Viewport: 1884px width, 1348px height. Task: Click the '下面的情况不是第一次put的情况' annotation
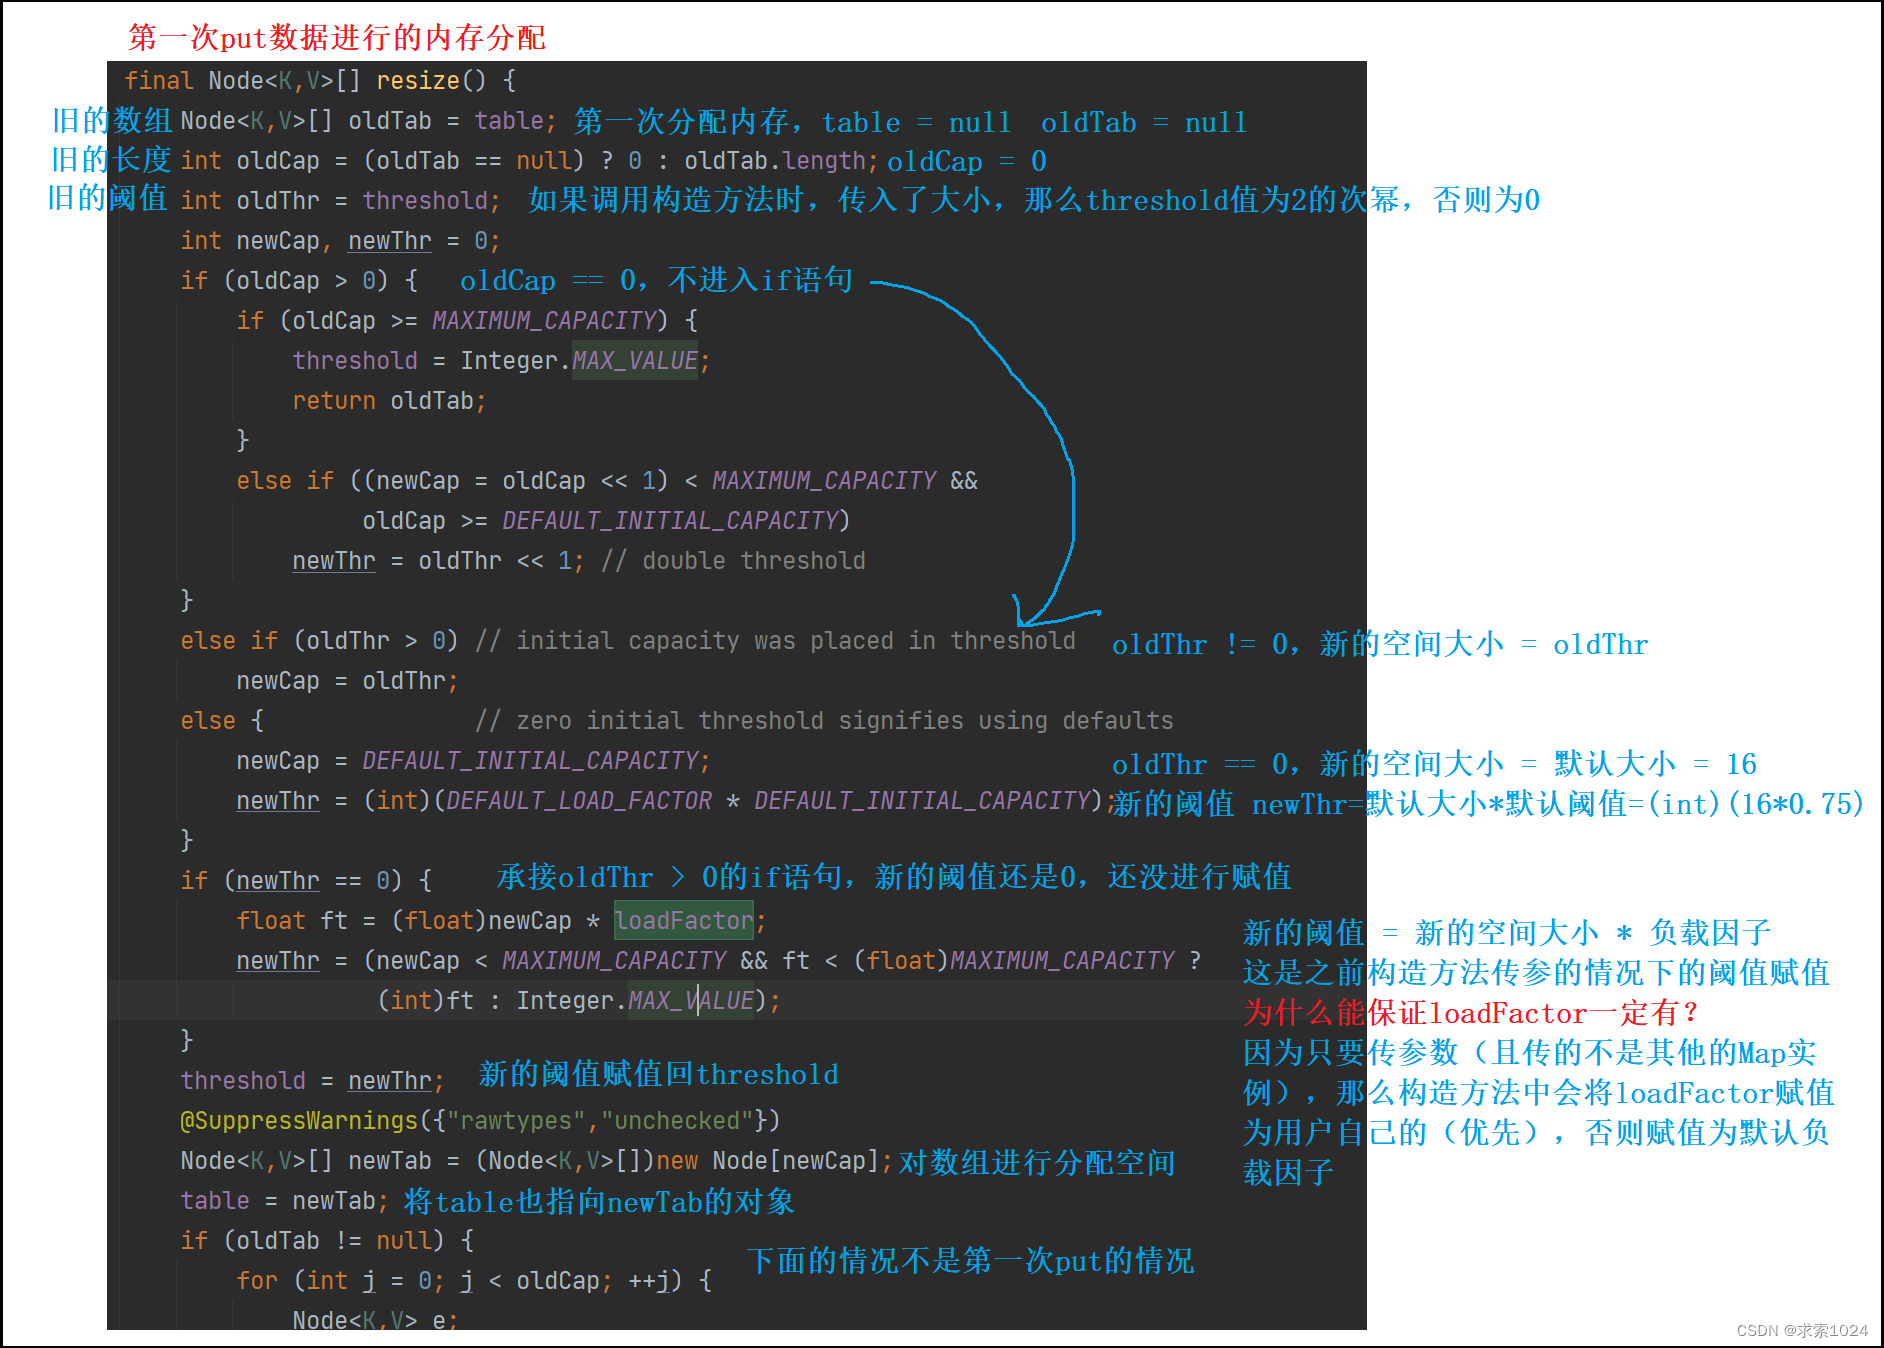pos(970,1261)
